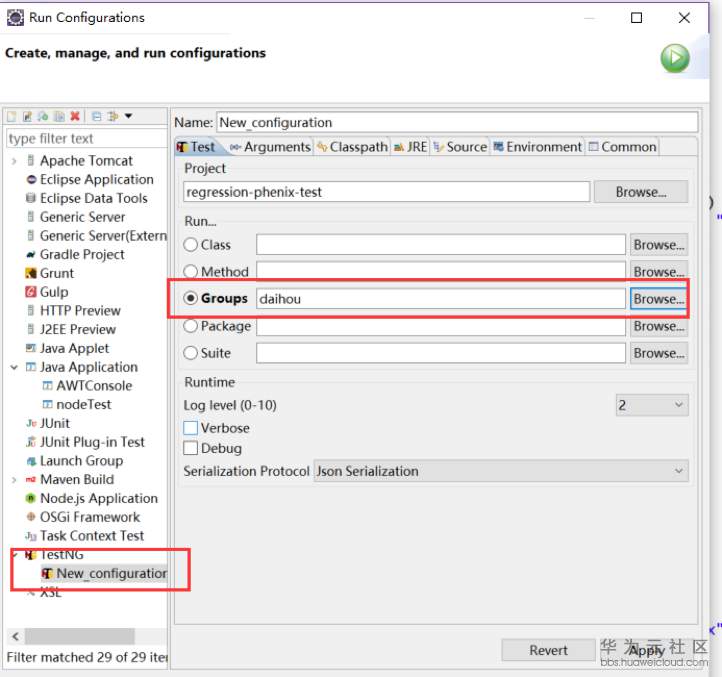Open the Serialization Protocol combo box
This screenshot has width=722, height=677.
(x=500, y=471)
